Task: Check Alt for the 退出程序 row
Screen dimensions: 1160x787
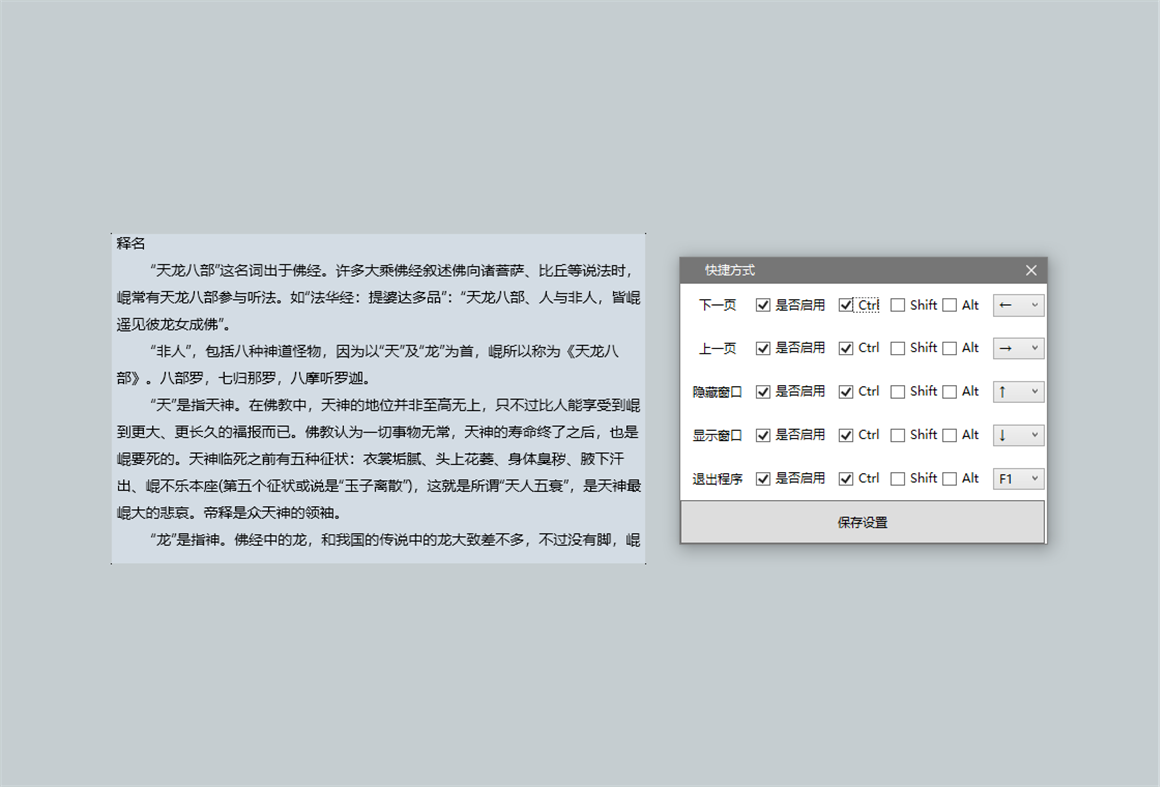Action: (x=948, y=478)
